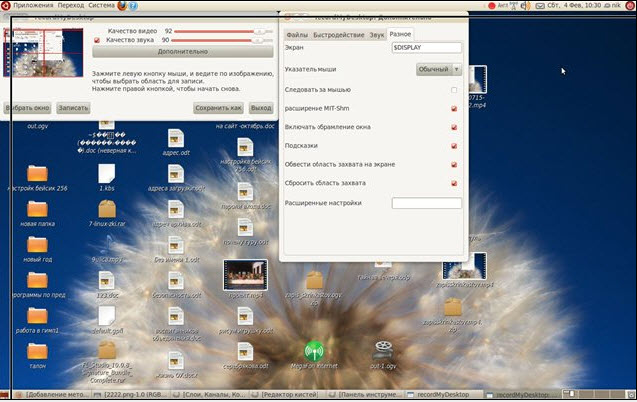Image resolution: width=637 pixels, height=402 pixels.
Task: Click the Firefox launcher in top panel
Action: point(122,6)
